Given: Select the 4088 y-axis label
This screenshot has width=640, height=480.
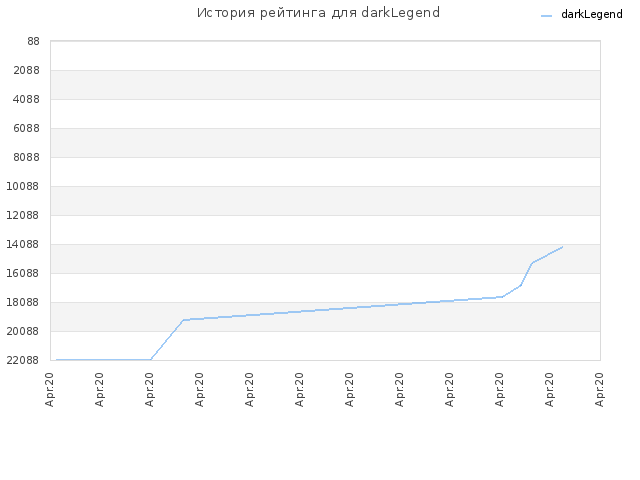Looking at the screenshot, I should pyautogui.click(x=27, y=99).
